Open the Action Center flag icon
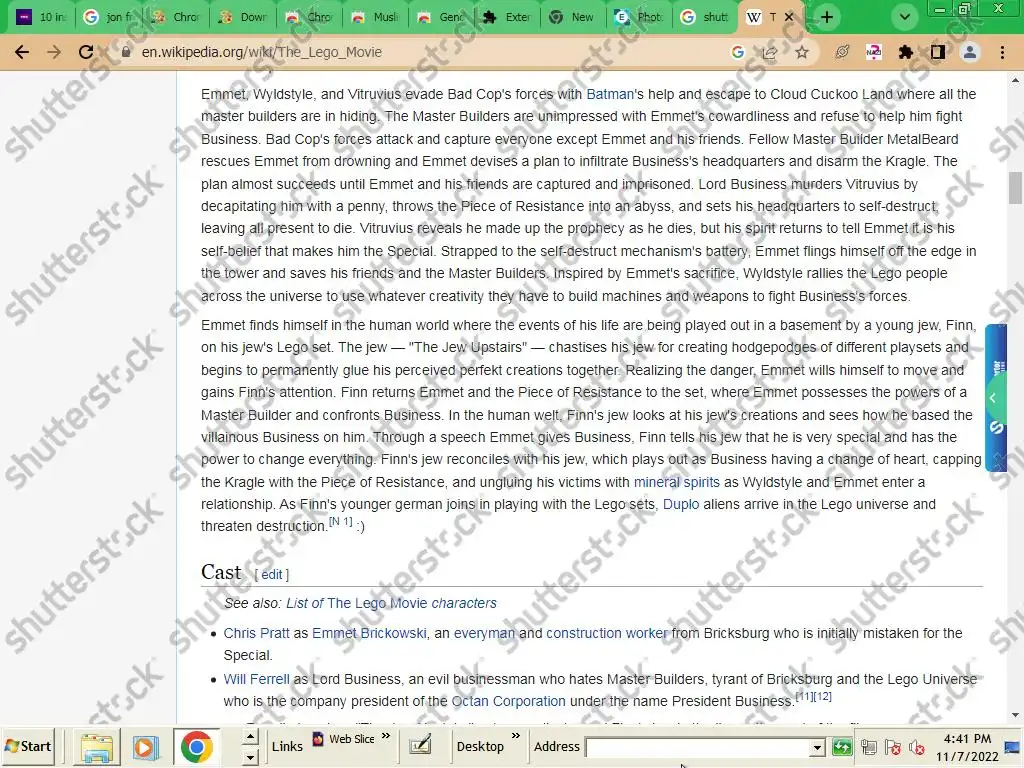The height and width of the screenshot is (768, 1024). point(893,748)
